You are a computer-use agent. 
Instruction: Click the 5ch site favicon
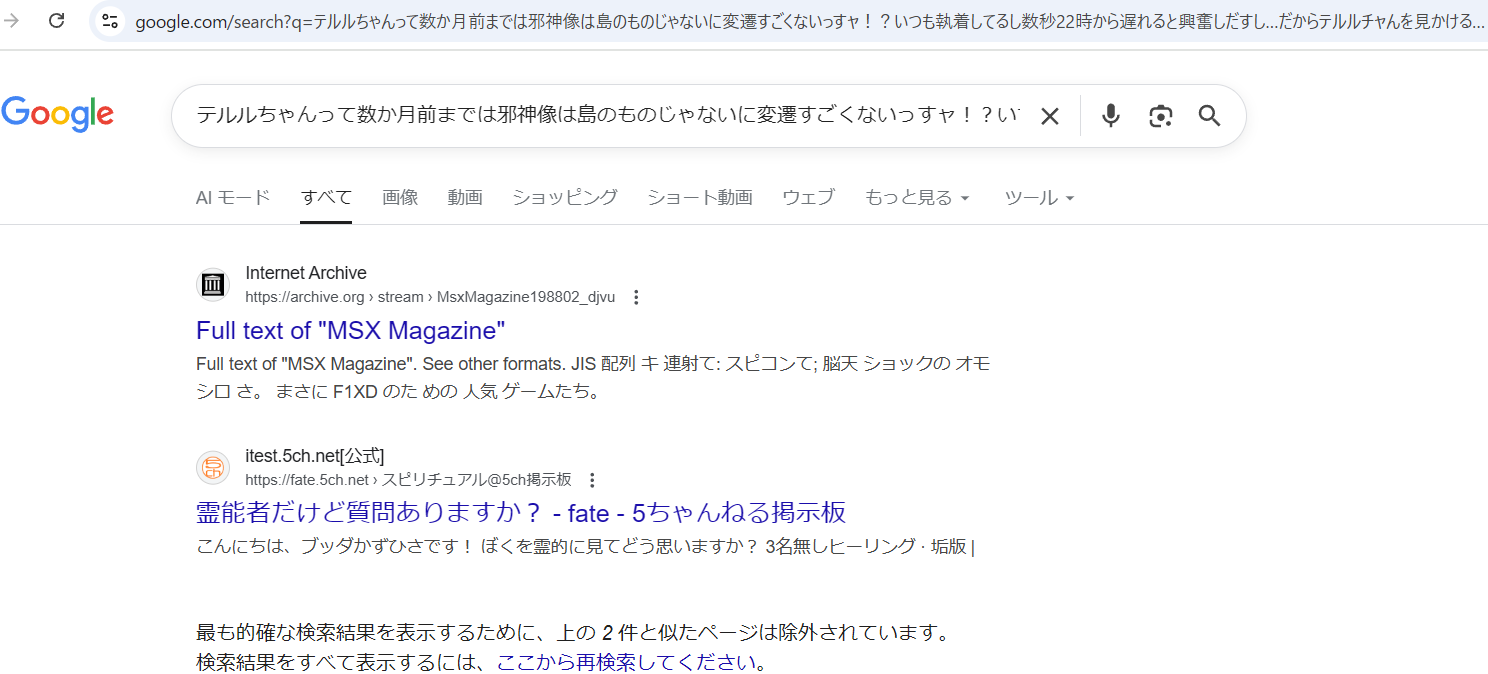213,468
